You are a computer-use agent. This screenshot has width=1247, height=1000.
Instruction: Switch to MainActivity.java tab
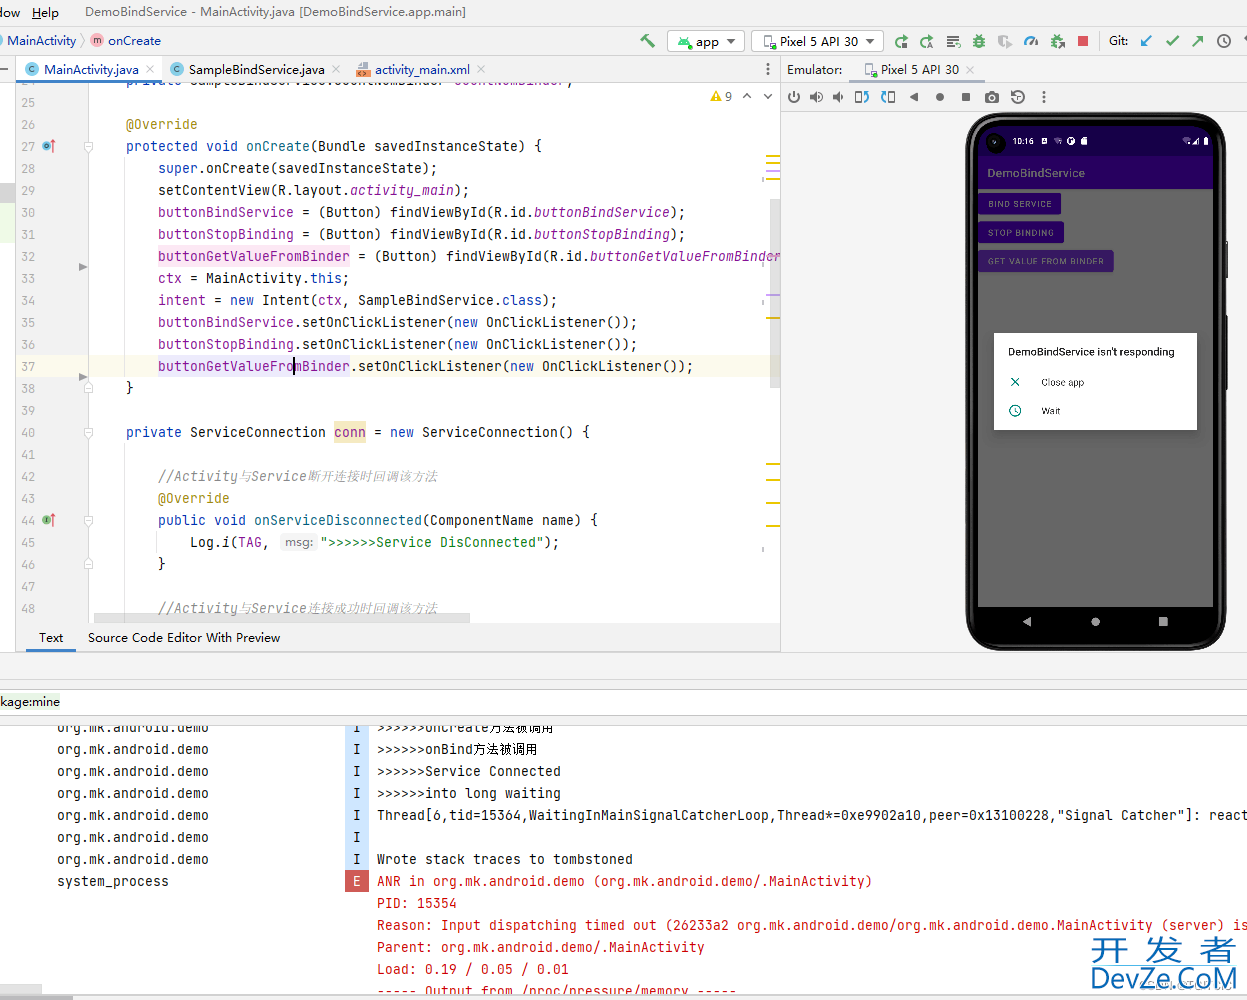[x=91, y=69]
